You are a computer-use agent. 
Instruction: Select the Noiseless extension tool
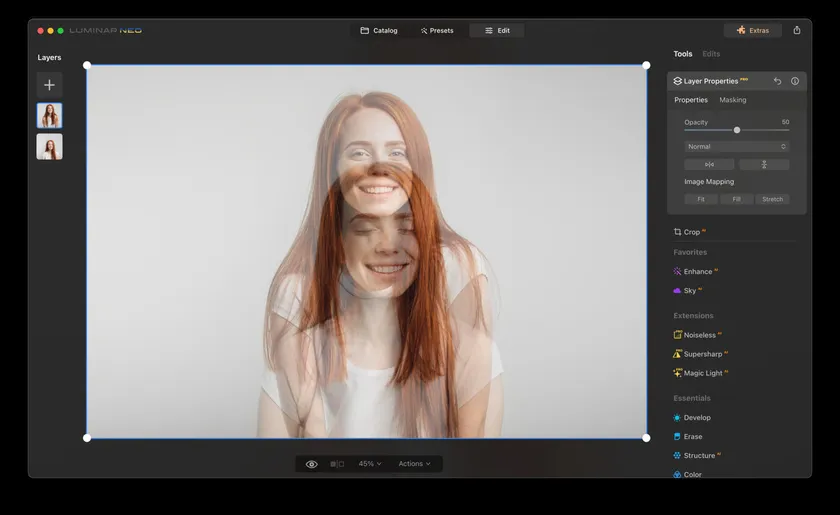click(x=699, y=335)
